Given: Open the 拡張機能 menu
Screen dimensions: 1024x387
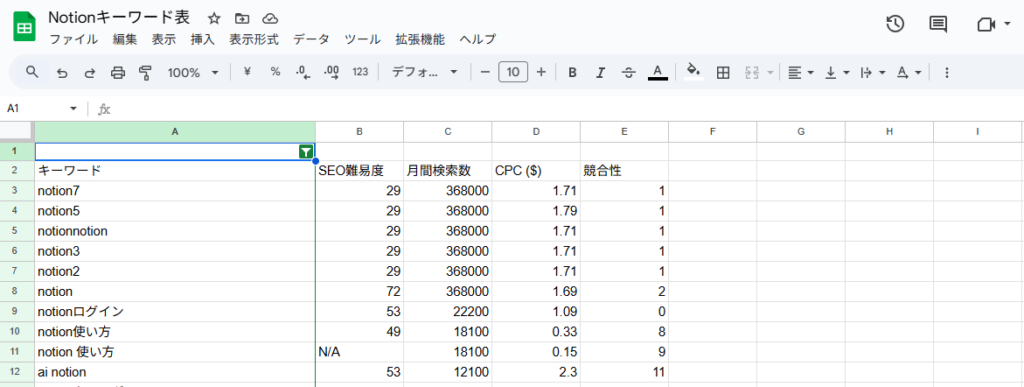Looking at the screenshot, I should (420, 39).
